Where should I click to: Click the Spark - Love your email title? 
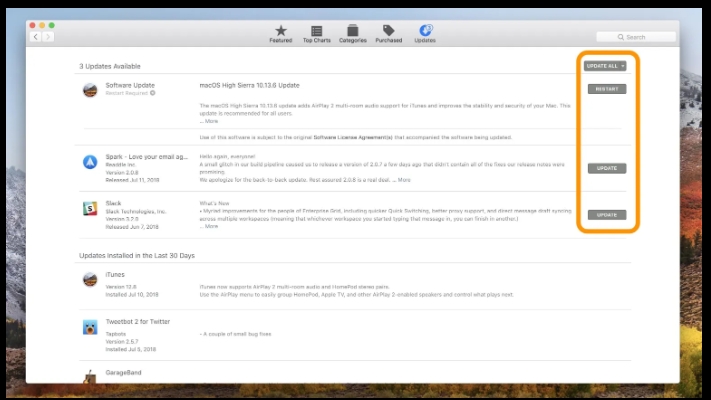[x=146, y=156]
